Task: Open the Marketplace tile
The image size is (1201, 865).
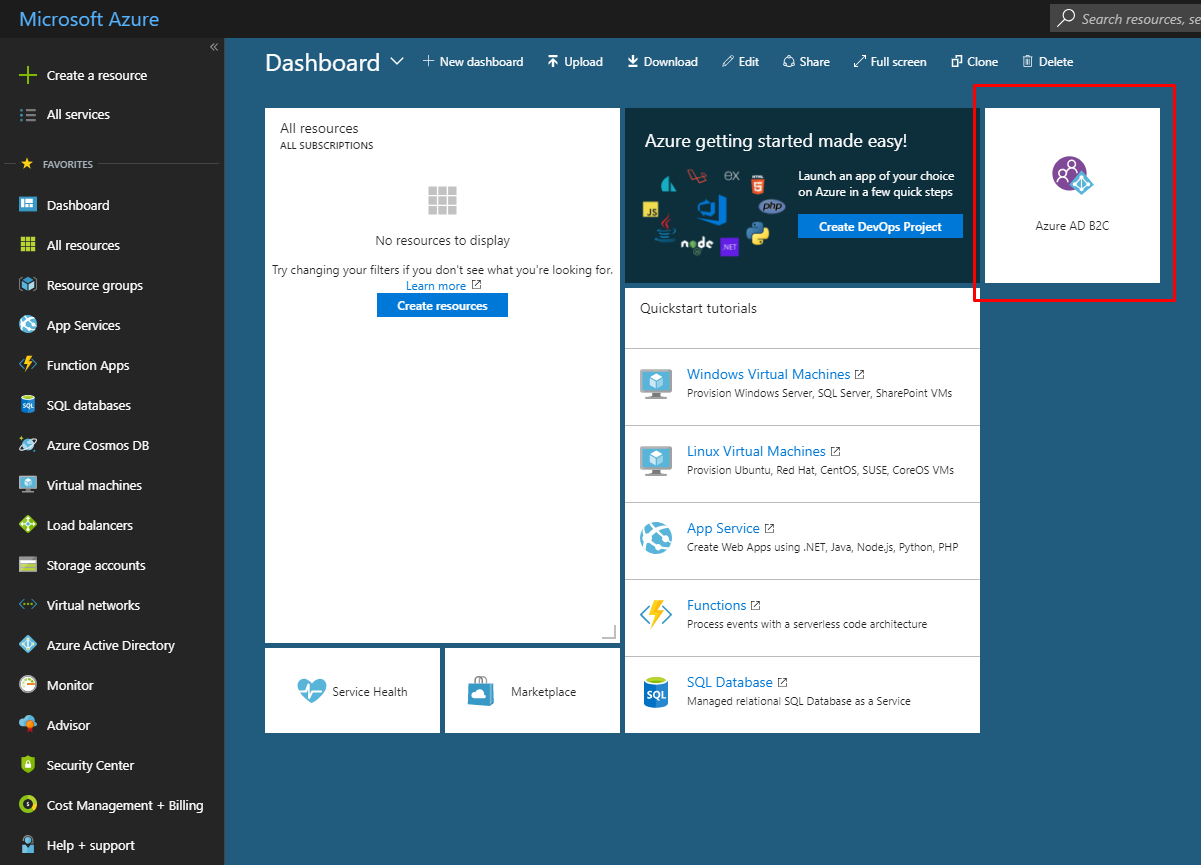Action: [x=532, y=690]
